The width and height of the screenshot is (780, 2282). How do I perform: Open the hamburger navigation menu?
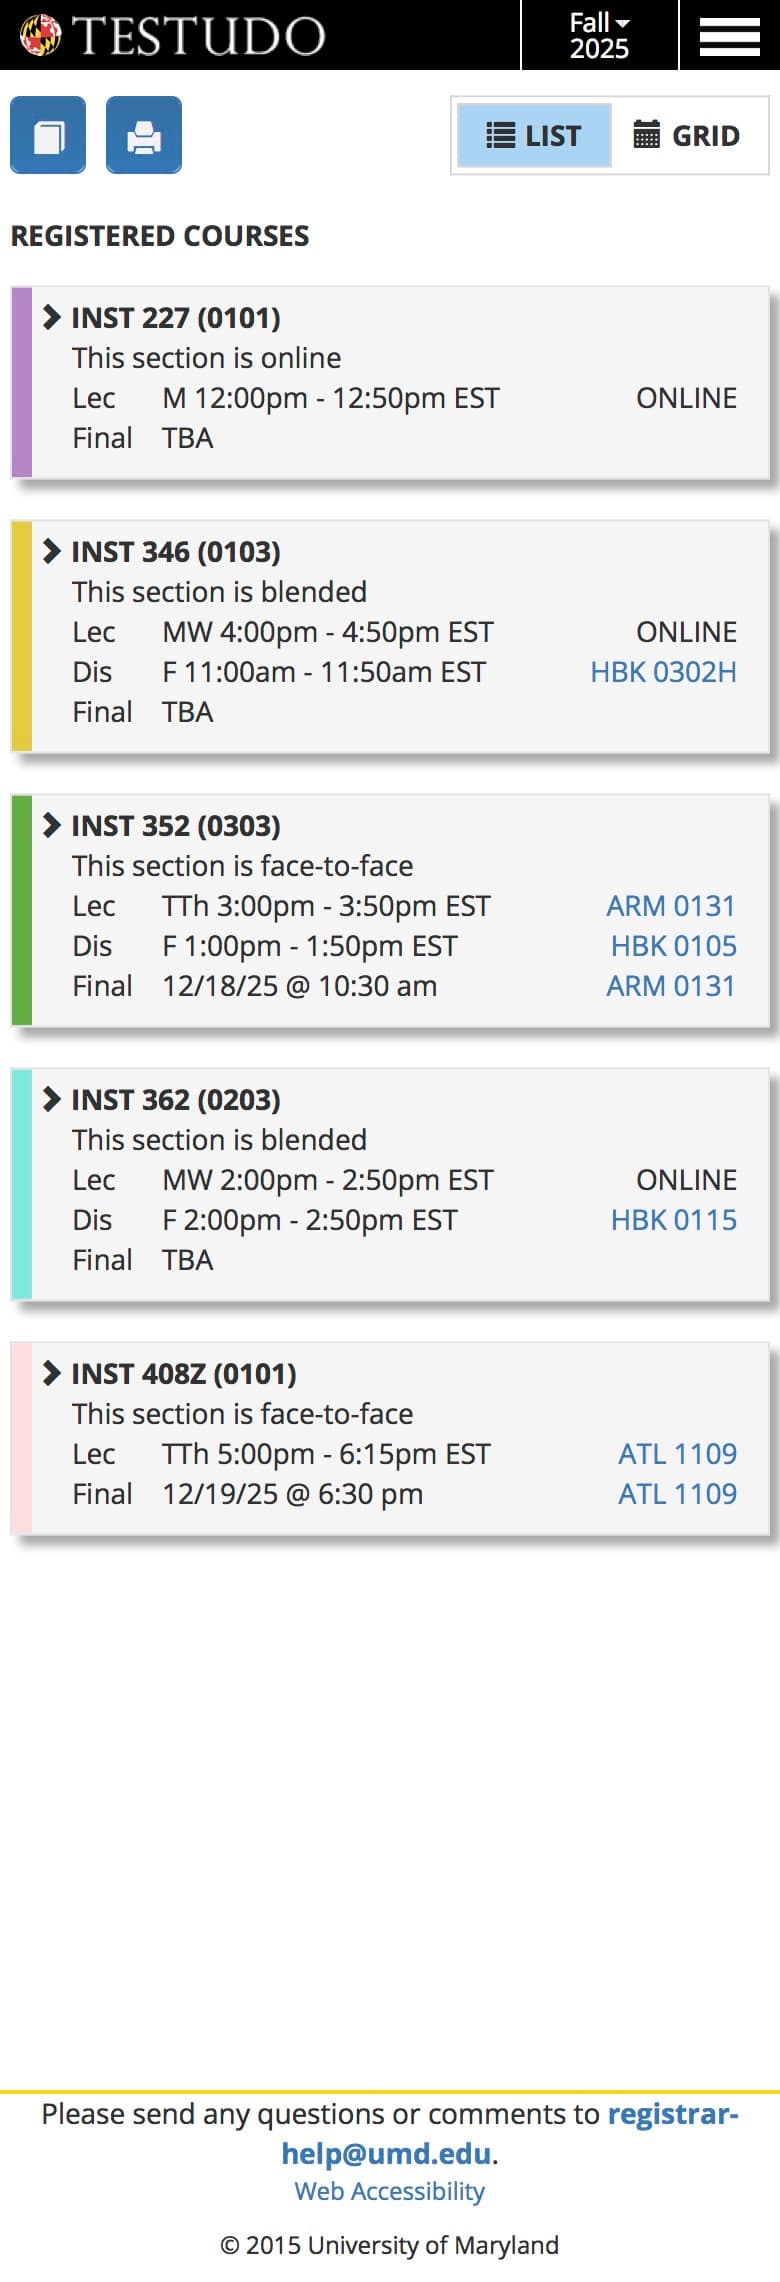click(x=729, y=36)
